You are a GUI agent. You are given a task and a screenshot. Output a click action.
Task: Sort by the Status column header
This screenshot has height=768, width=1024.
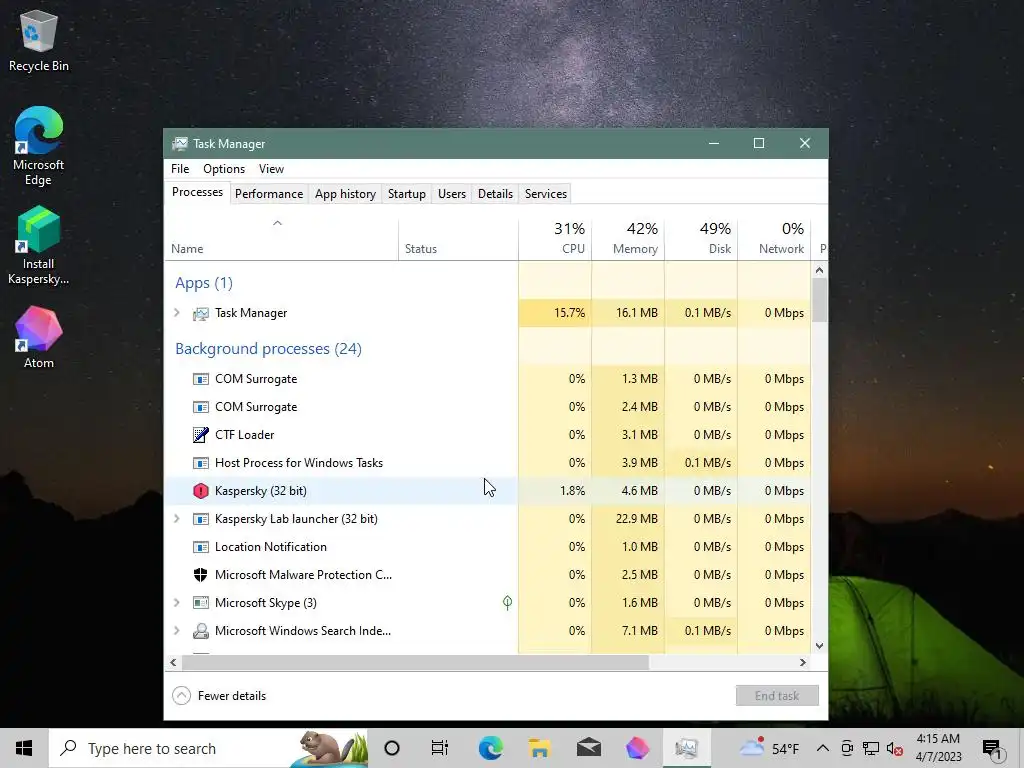[x=458, y=240]
